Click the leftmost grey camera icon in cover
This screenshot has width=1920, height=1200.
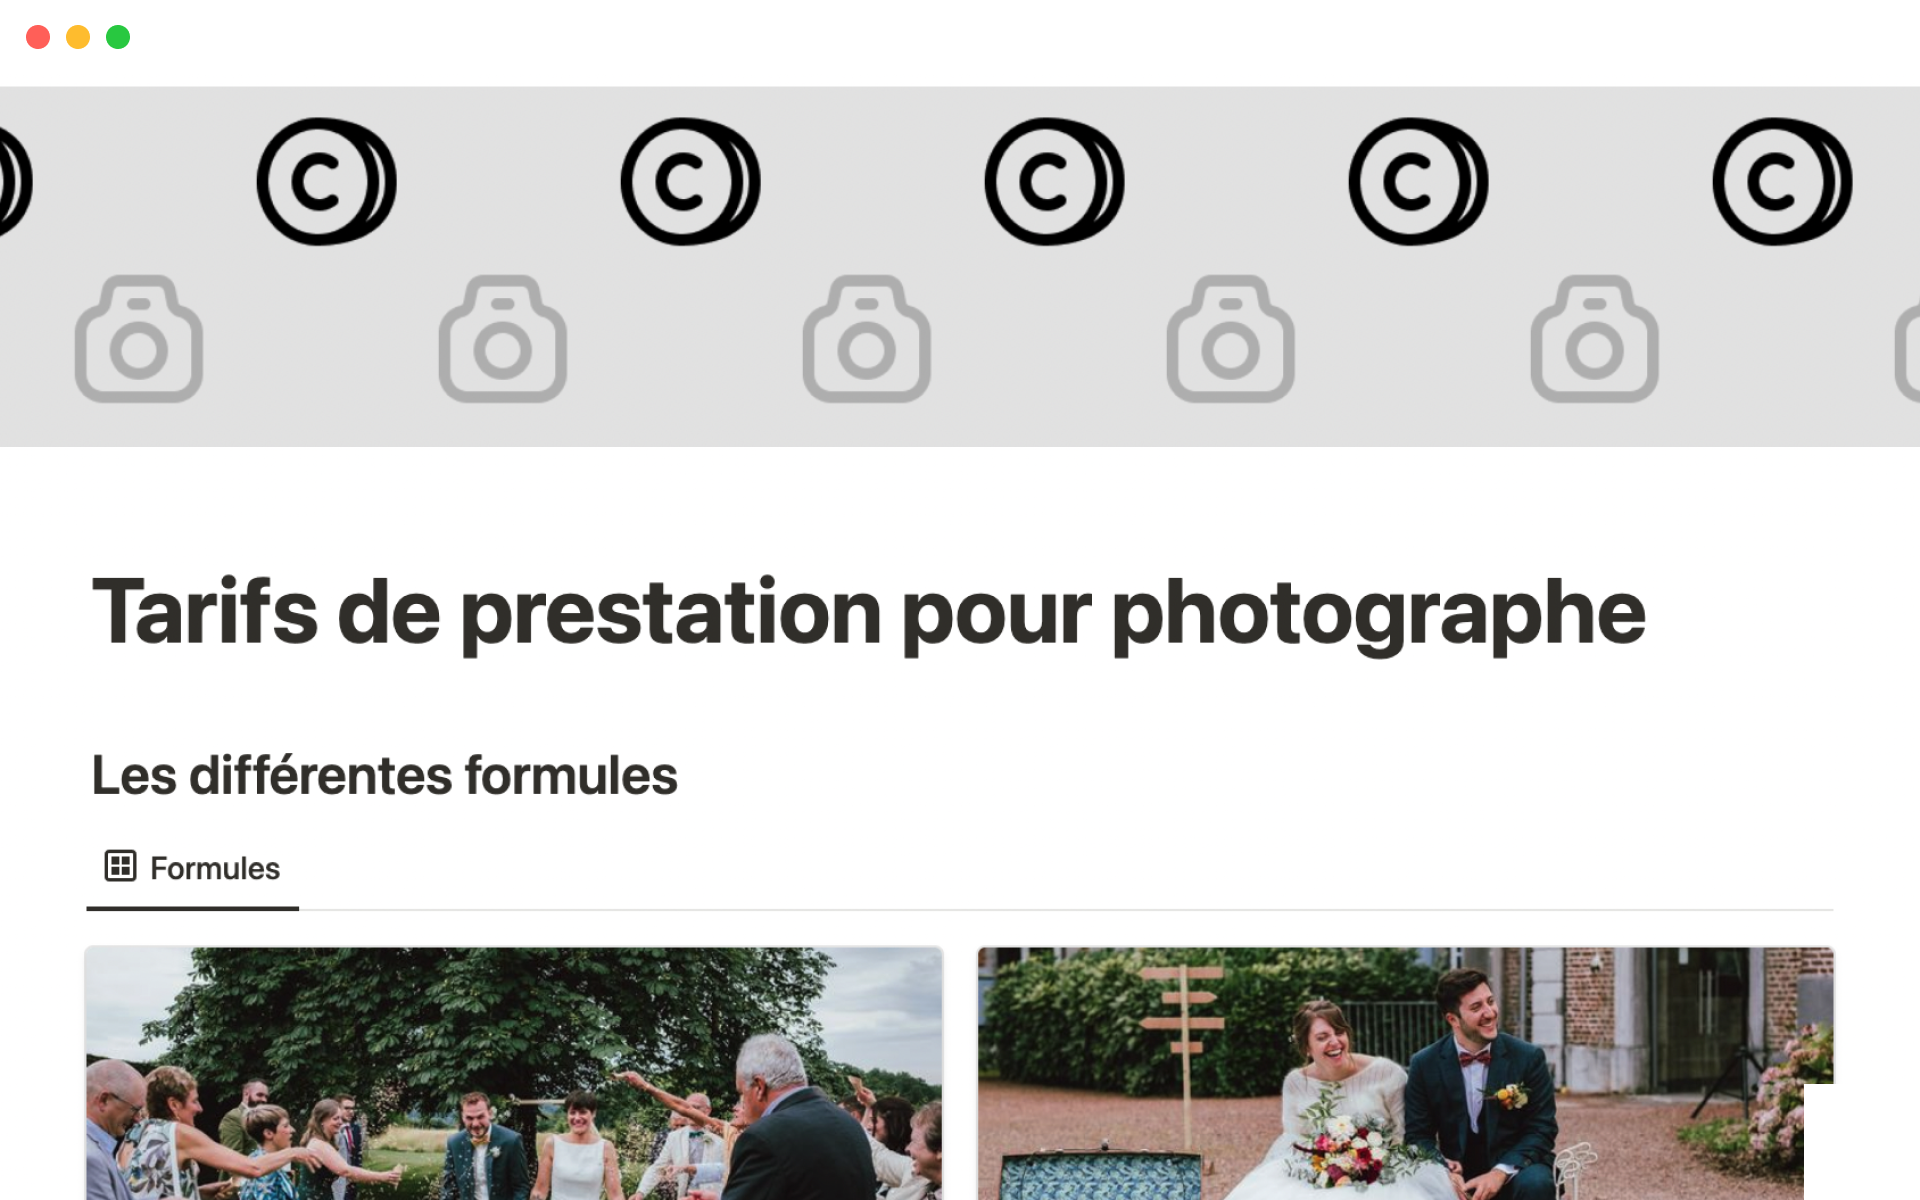point(139,339)
